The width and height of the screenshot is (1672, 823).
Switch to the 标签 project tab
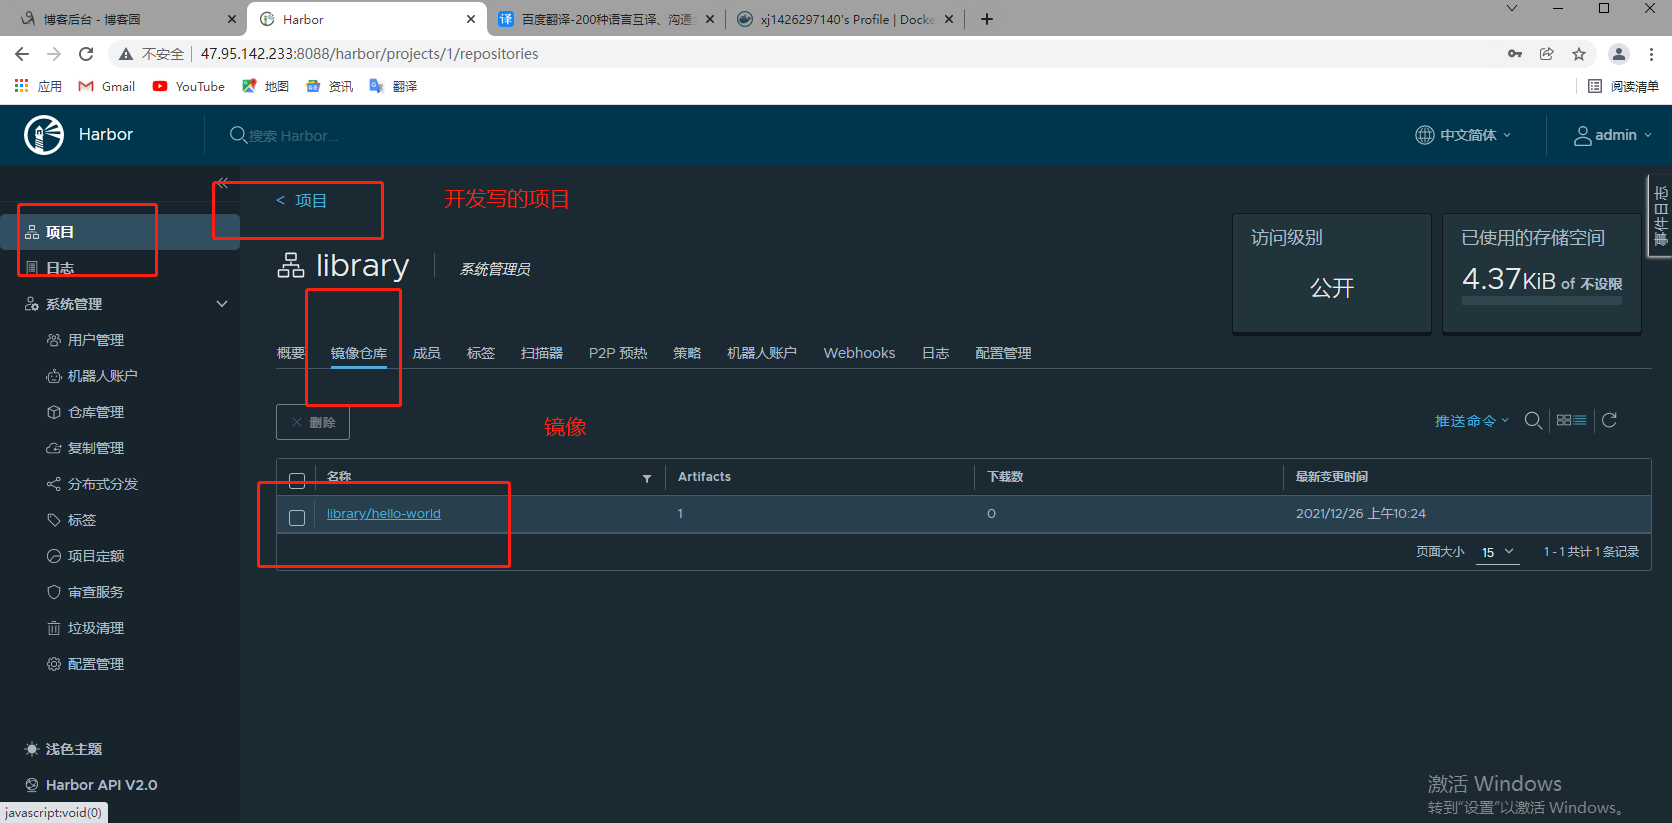click(x=481, y=353)
